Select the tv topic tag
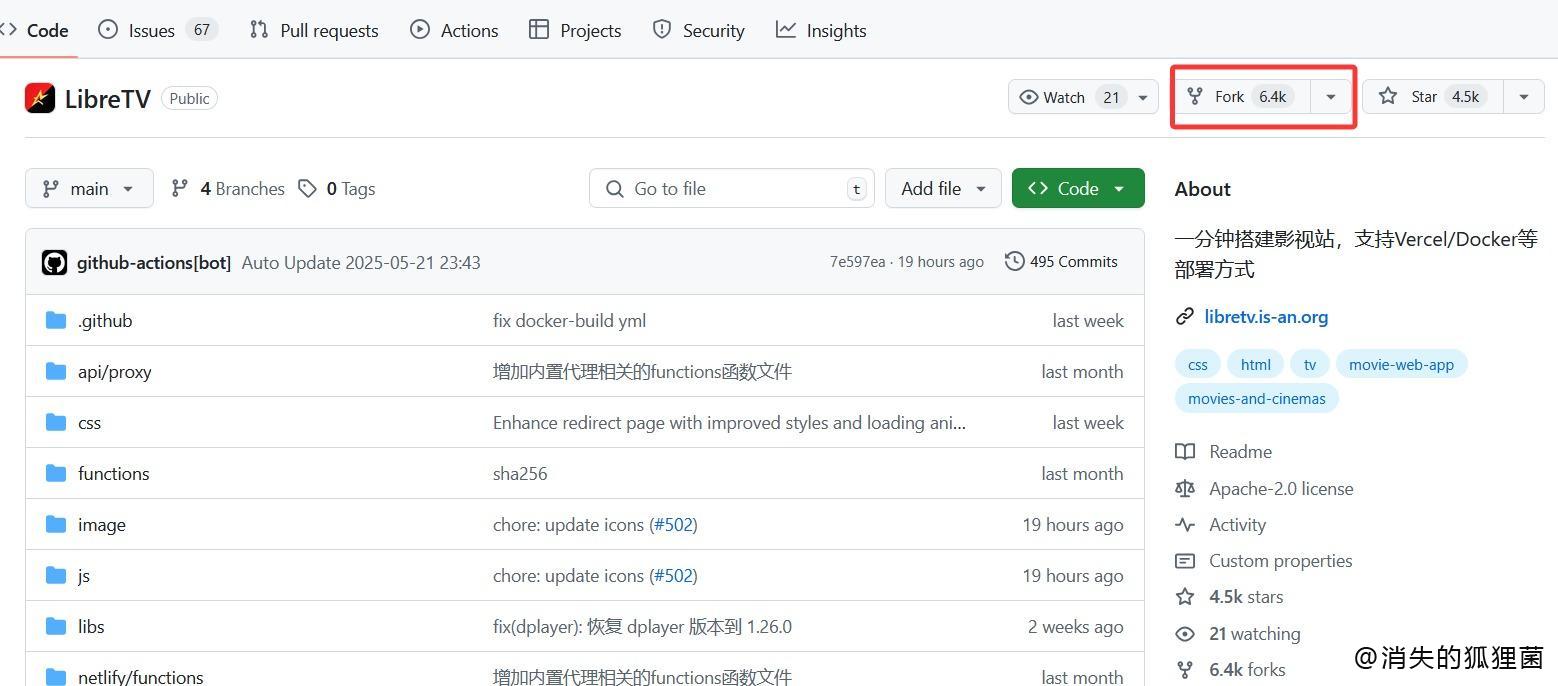The image size is (1558, 686). click(1310, 364)
